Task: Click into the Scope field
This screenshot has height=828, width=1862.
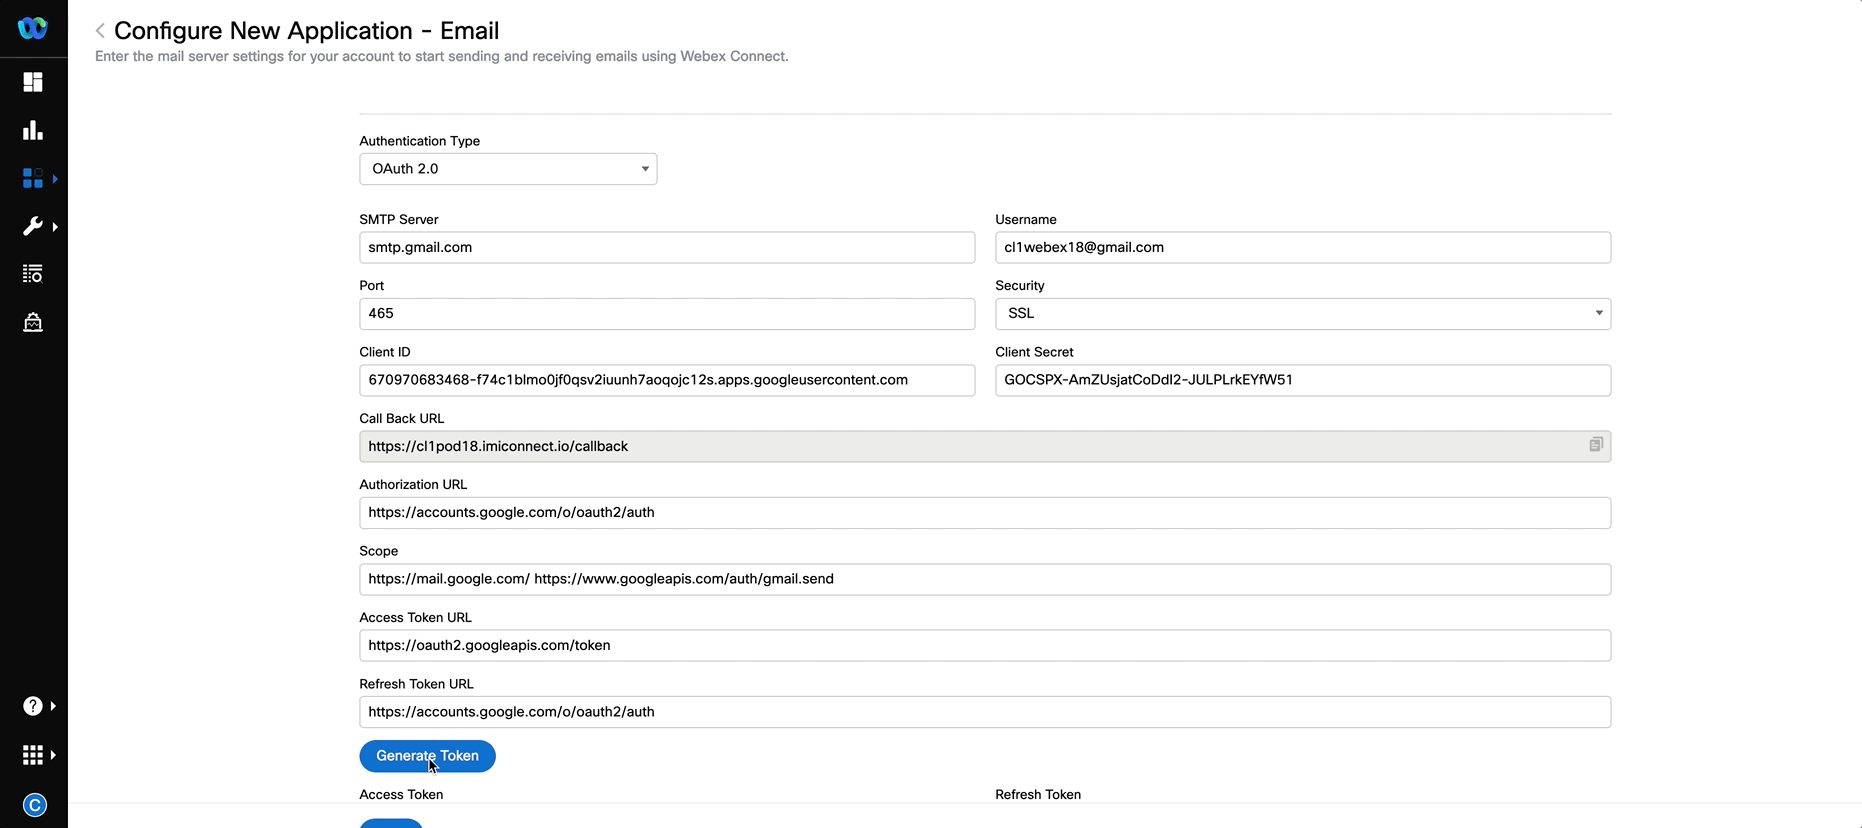Action: (985, 579)
